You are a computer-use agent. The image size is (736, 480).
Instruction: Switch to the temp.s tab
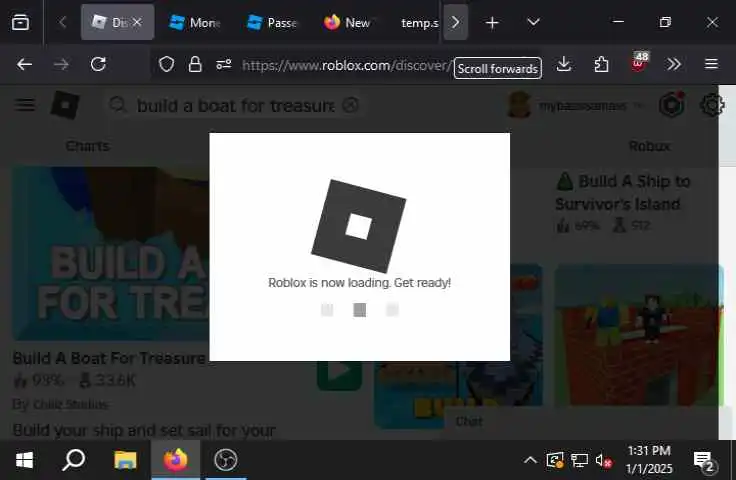coord(419,23)
